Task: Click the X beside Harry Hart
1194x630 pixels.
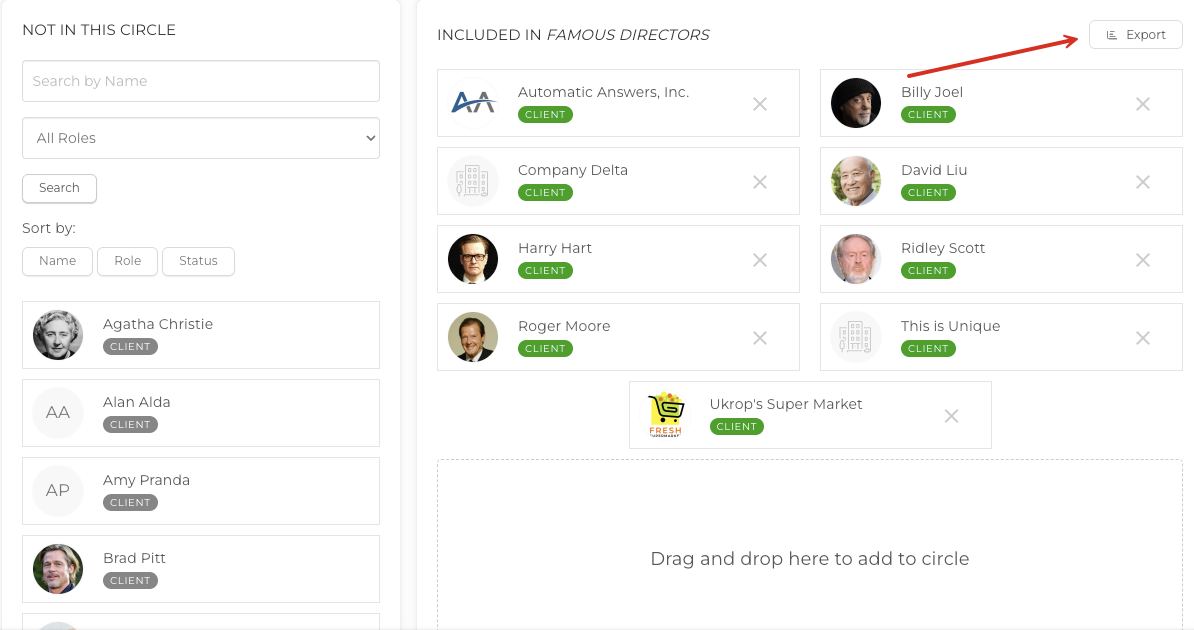Action: point(760,260)
